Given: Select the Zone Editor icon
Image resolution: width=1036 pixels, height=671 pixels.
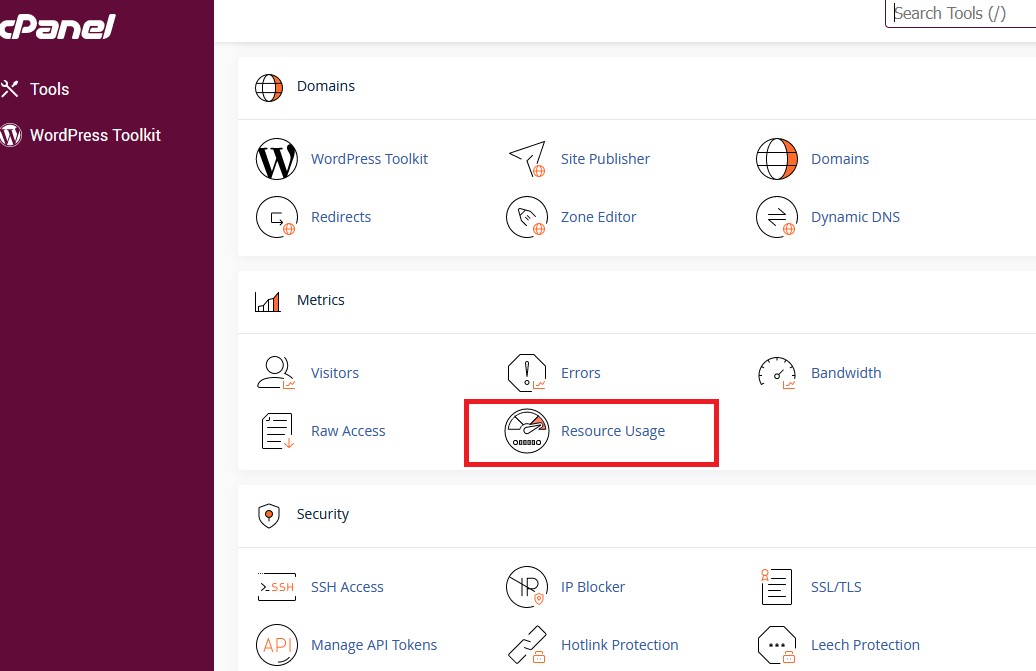Looking at the screenshot, I should click(x=527, y=217).
